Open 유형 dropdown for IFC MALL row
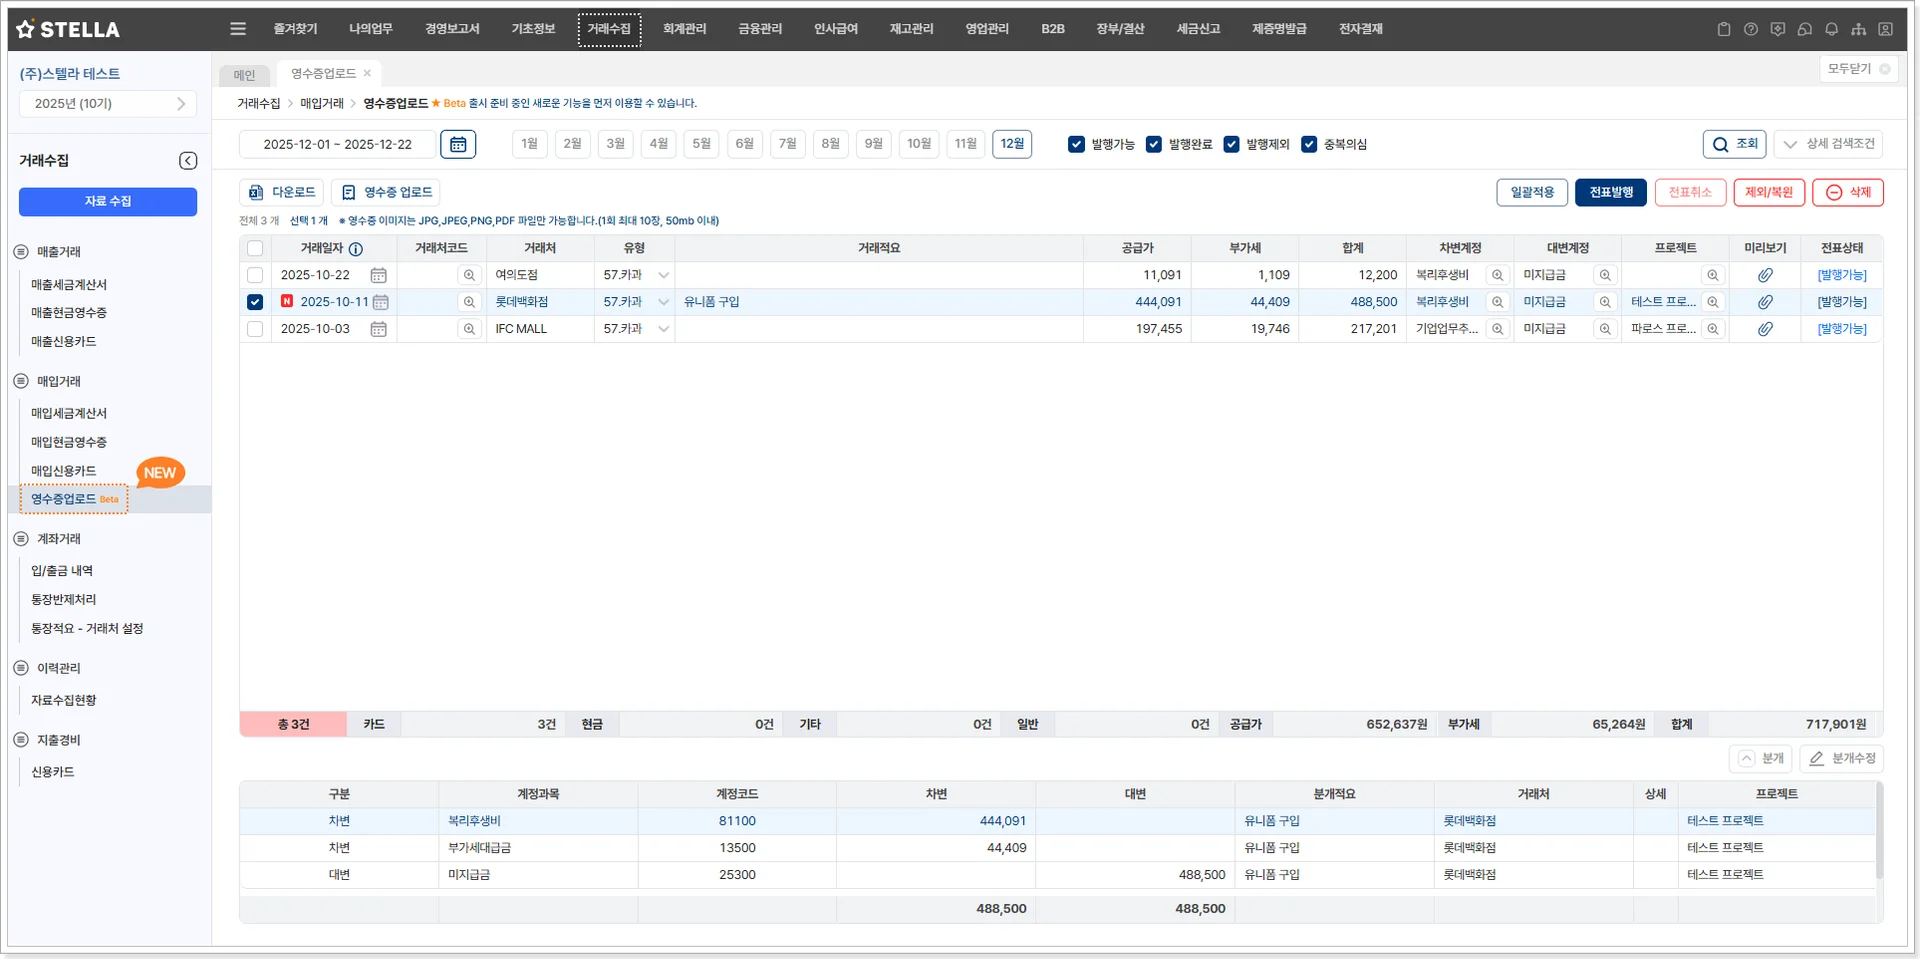The width and height of the screenshot is (1920, 959). [x=663, y=329]
